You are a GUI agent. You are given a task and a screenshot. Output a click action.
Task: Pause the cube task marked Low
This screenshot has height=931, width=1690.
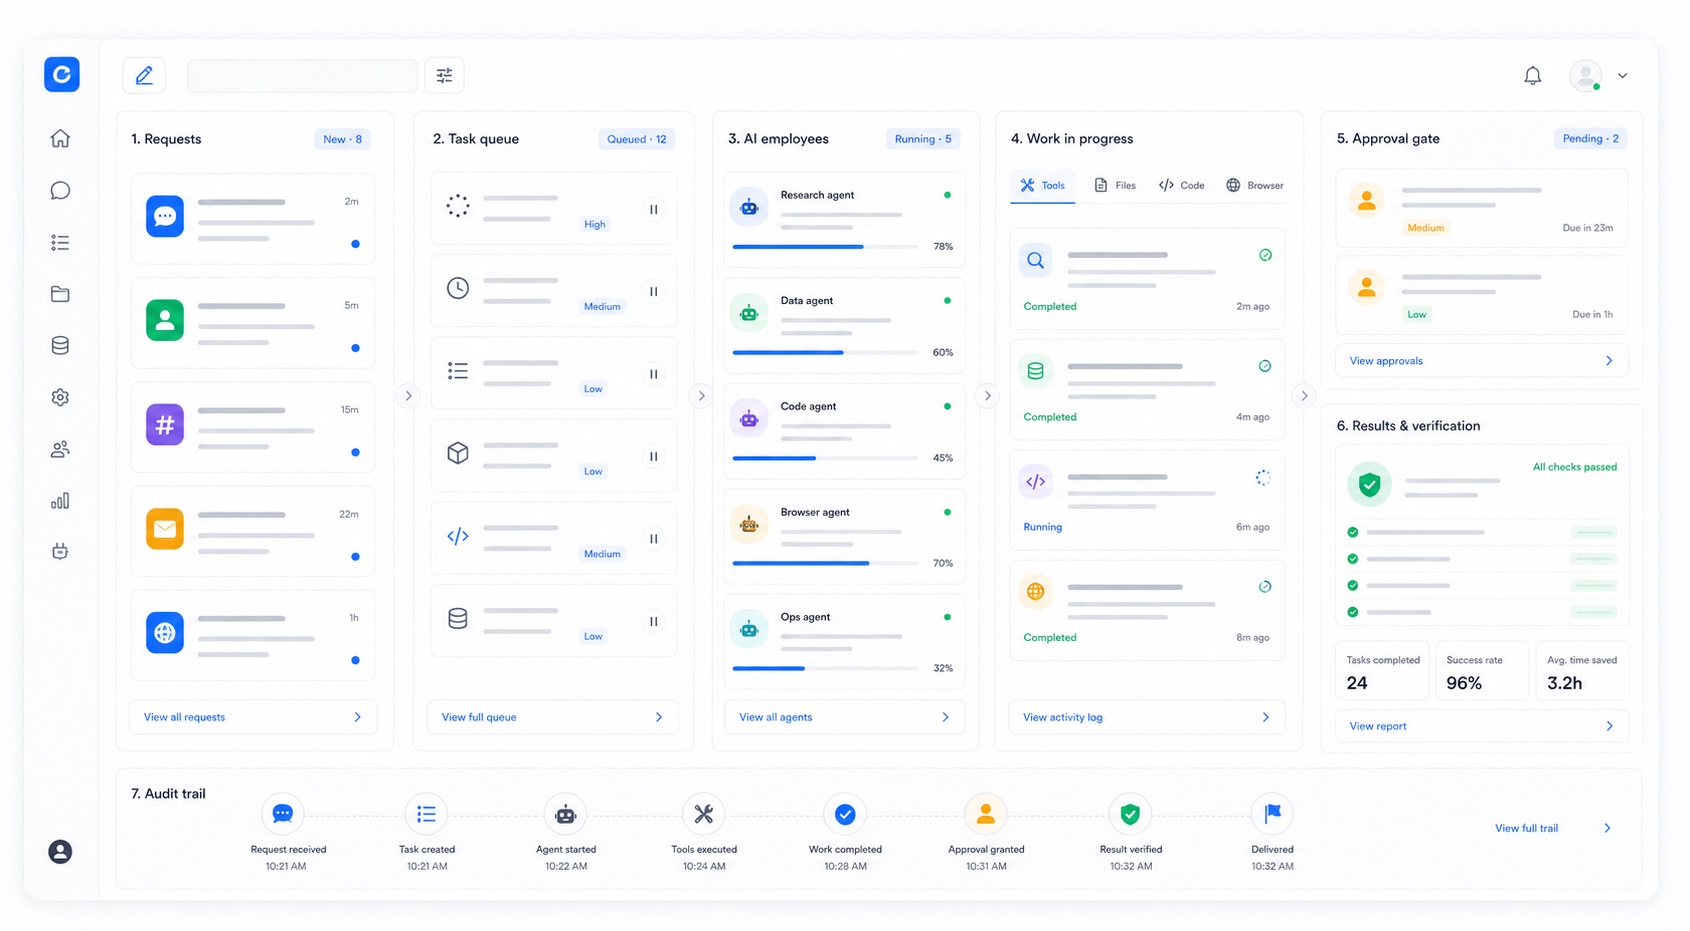click(x=654, y=456)
